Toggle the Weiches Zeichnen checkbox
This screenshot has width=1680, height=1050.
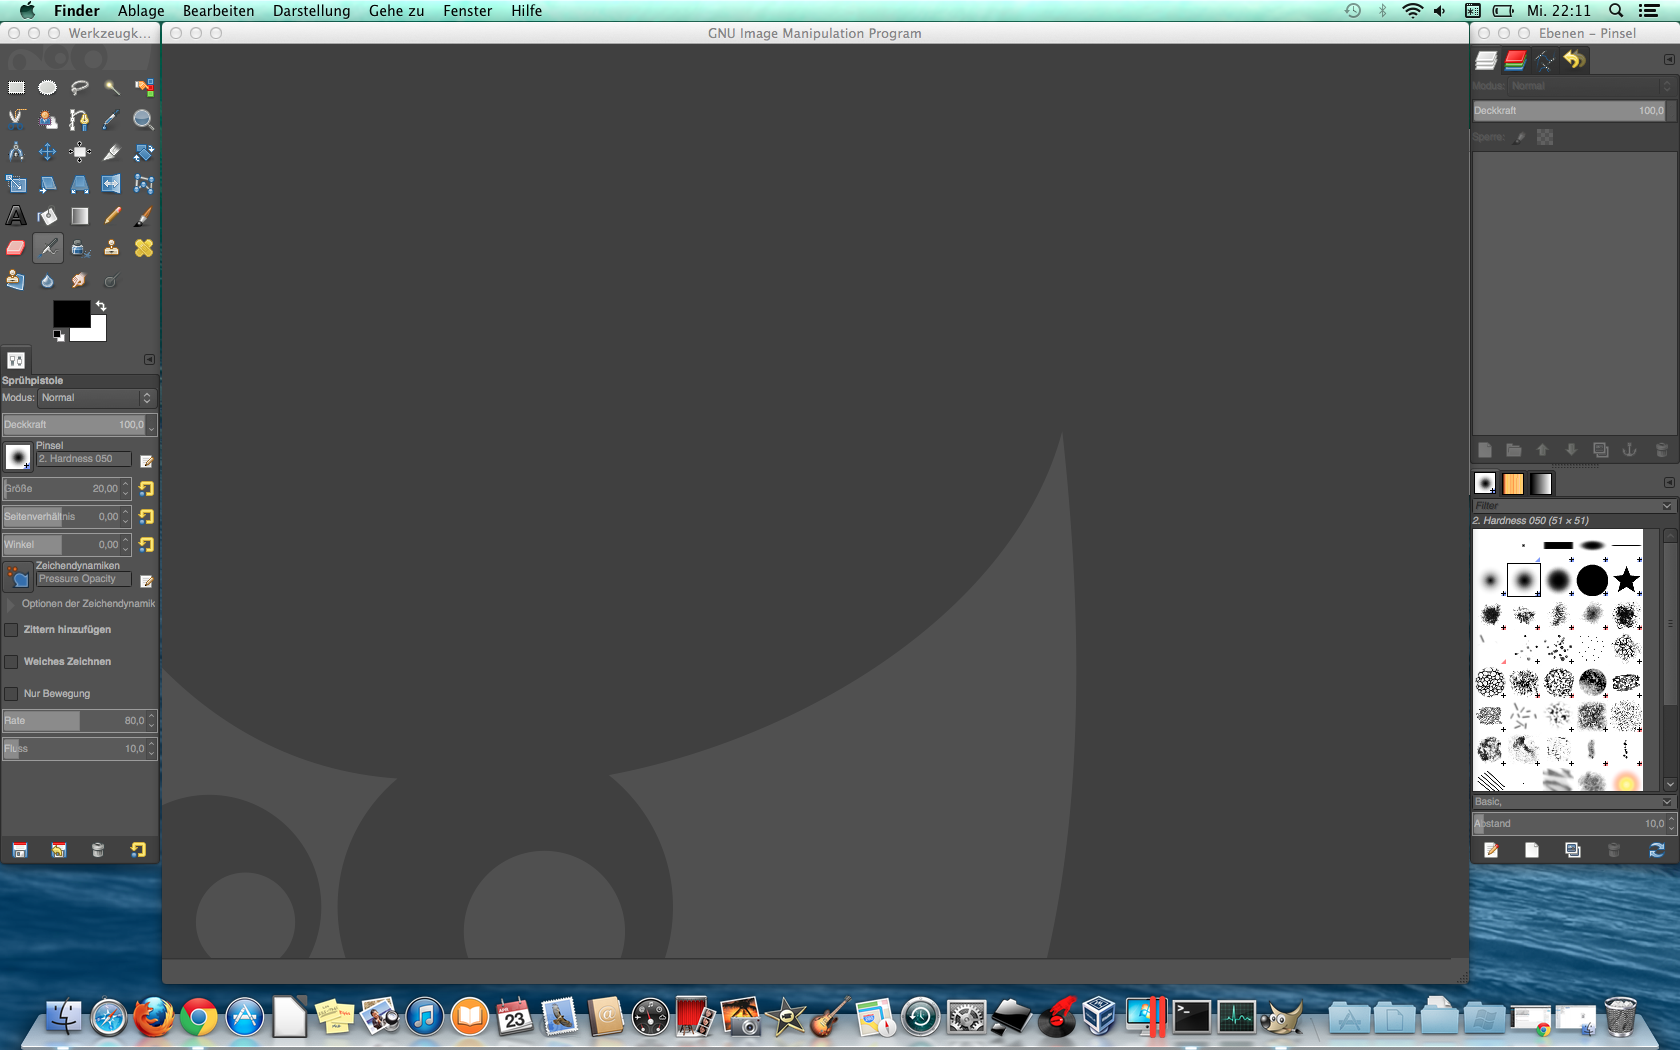coord(12,662)
